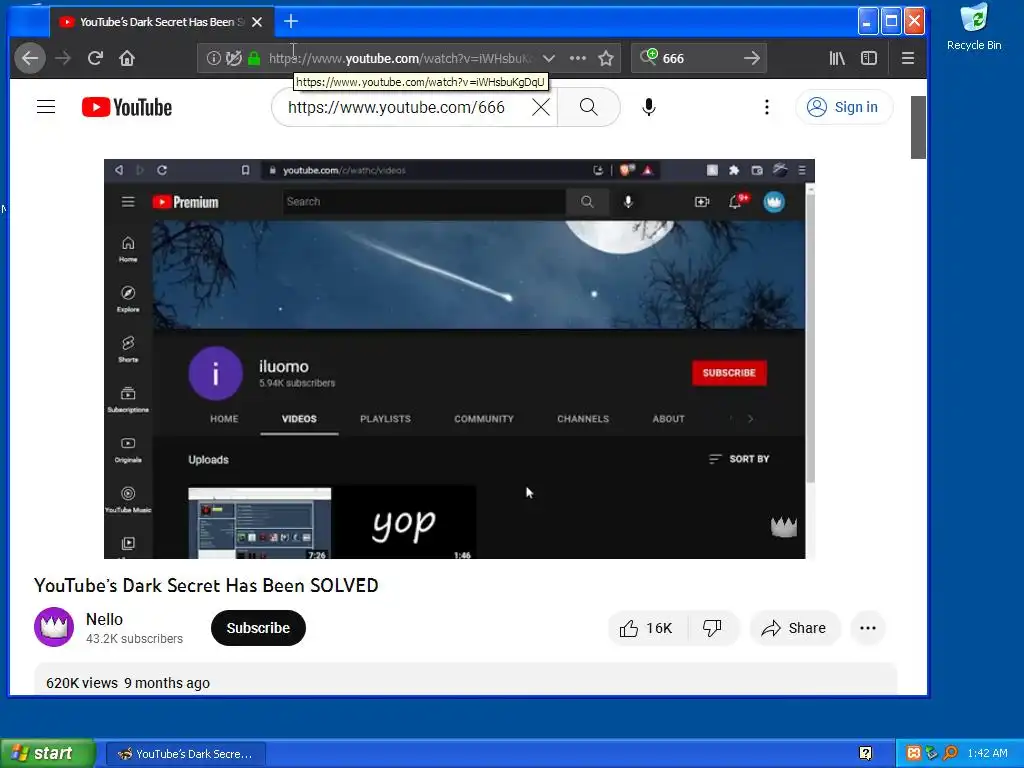The image size is (1024, 768).
Task: Submit the 666 search with arrow
Action: pyautogui.click(x=752, y=58)
